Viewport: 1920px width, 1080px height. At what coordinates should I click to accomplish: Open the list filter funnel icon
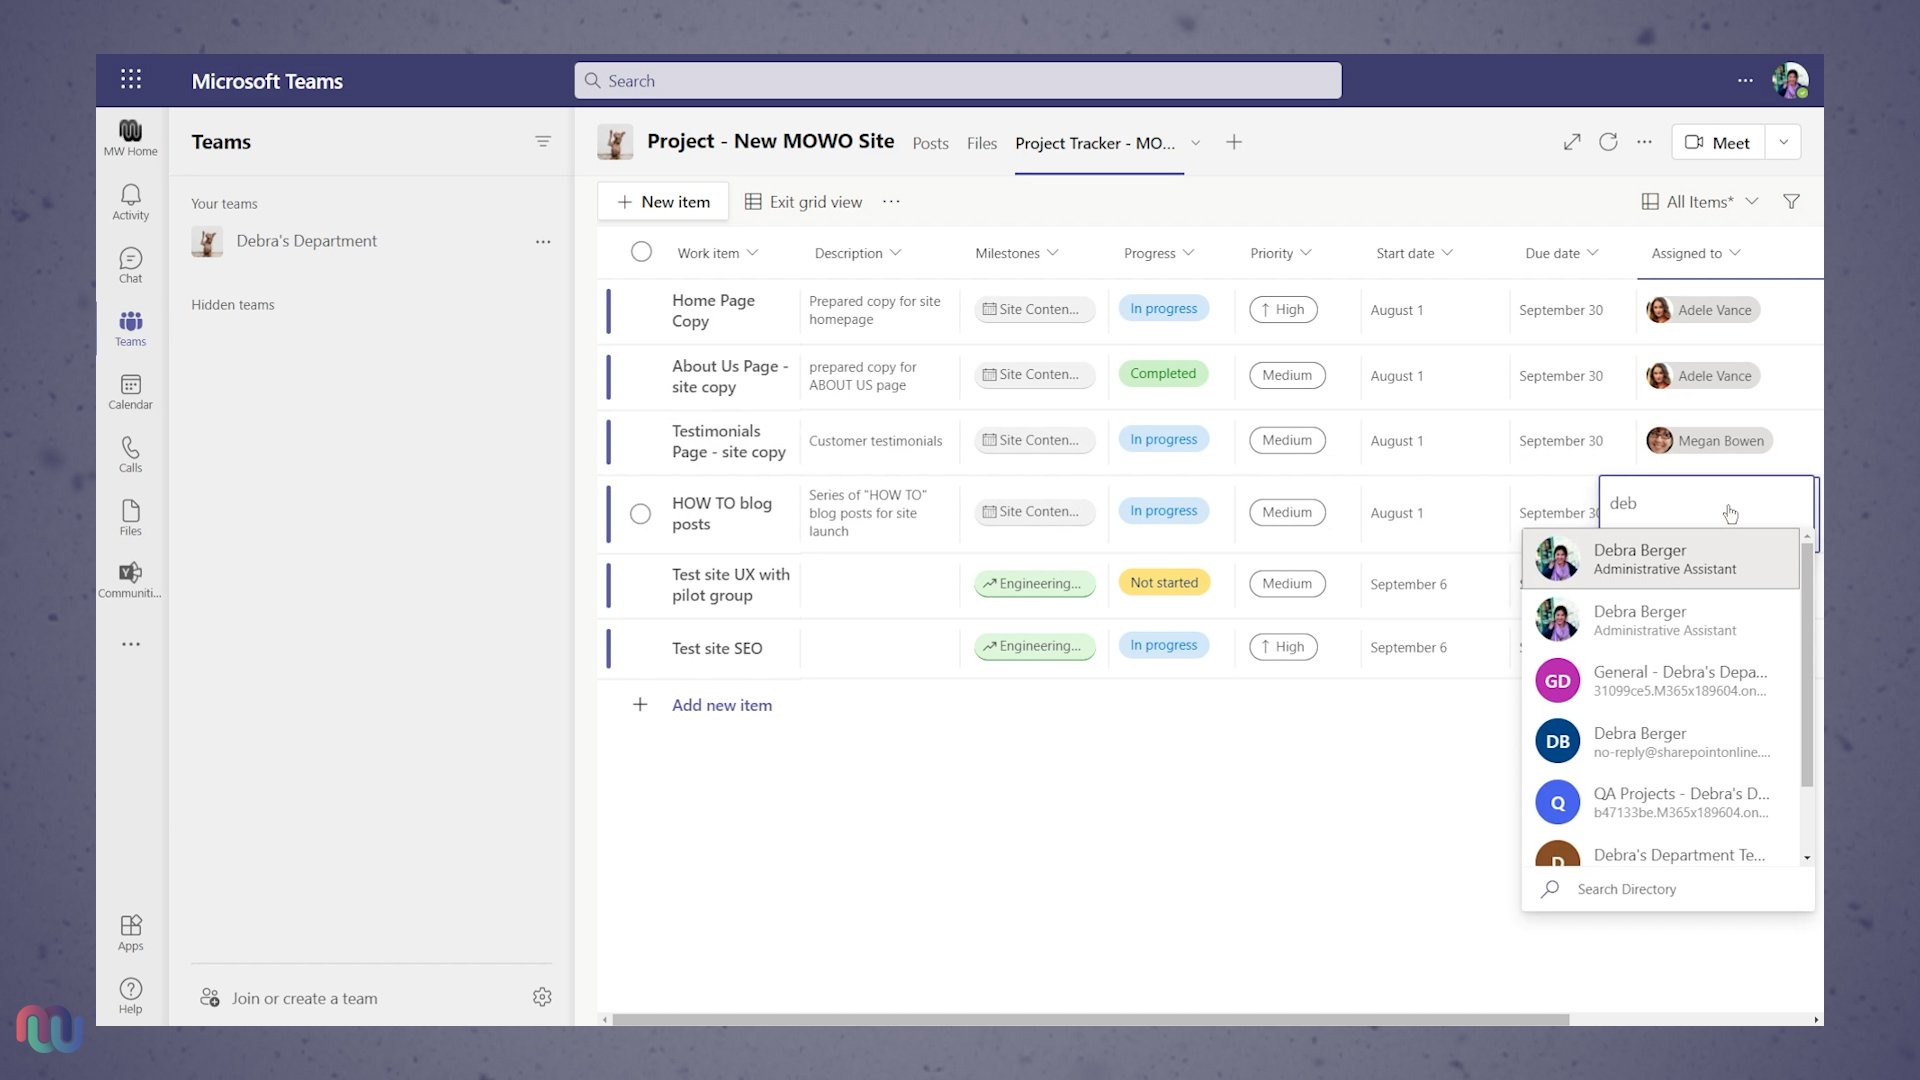click(x=1791, y=202)
